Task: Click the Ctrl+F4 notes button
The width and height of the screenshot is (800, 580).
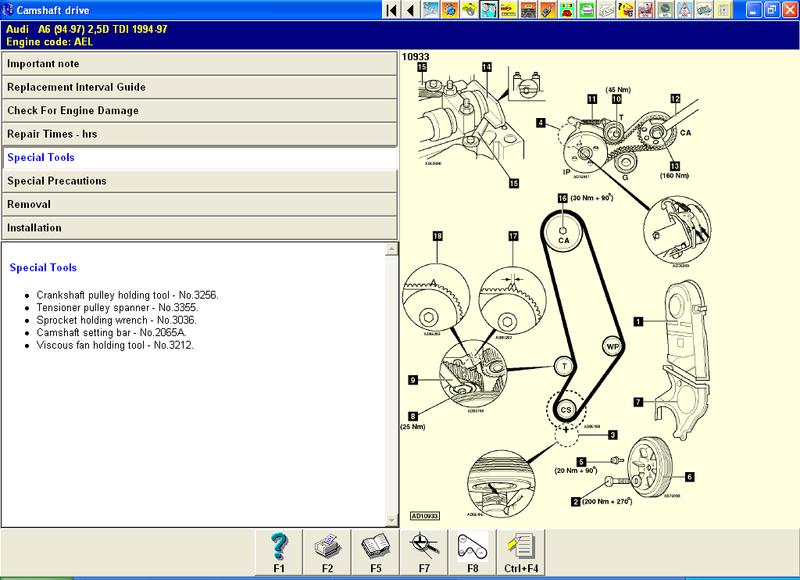Action: (518, 552)
